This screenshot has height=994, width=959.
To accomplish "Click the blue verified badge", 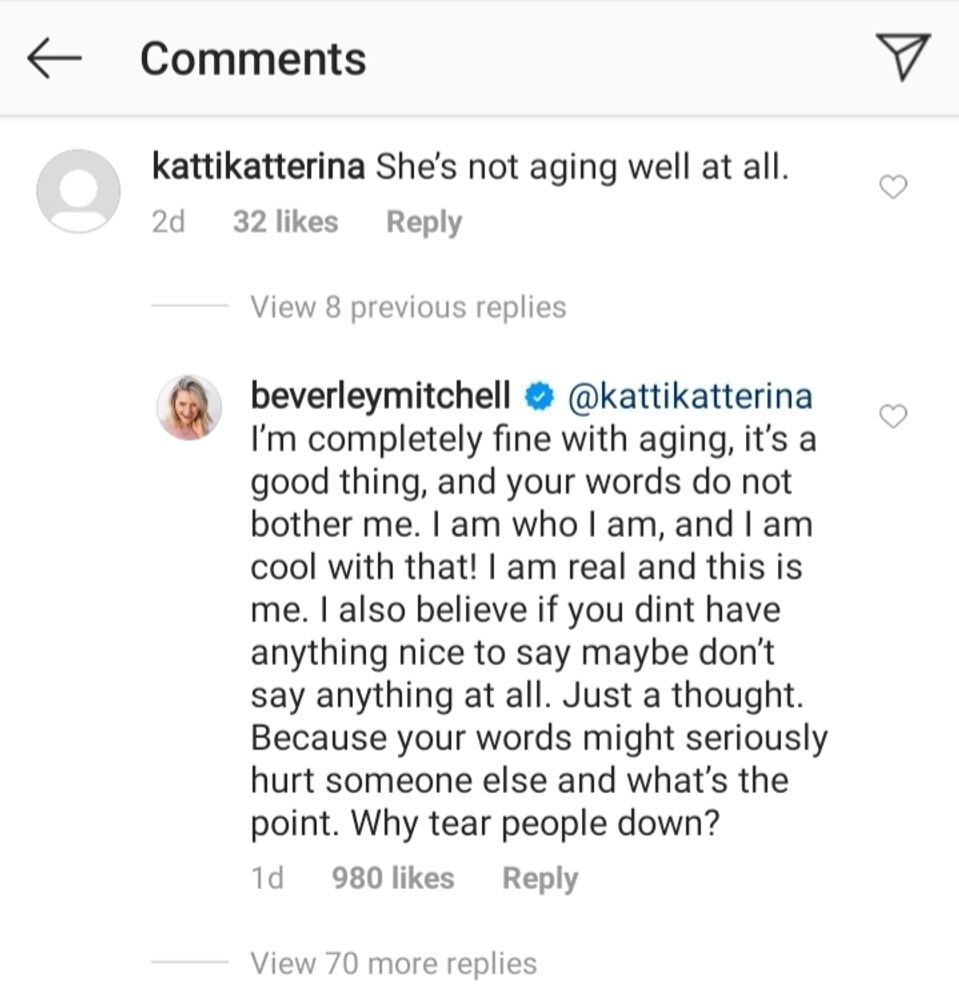I will 540,397.
